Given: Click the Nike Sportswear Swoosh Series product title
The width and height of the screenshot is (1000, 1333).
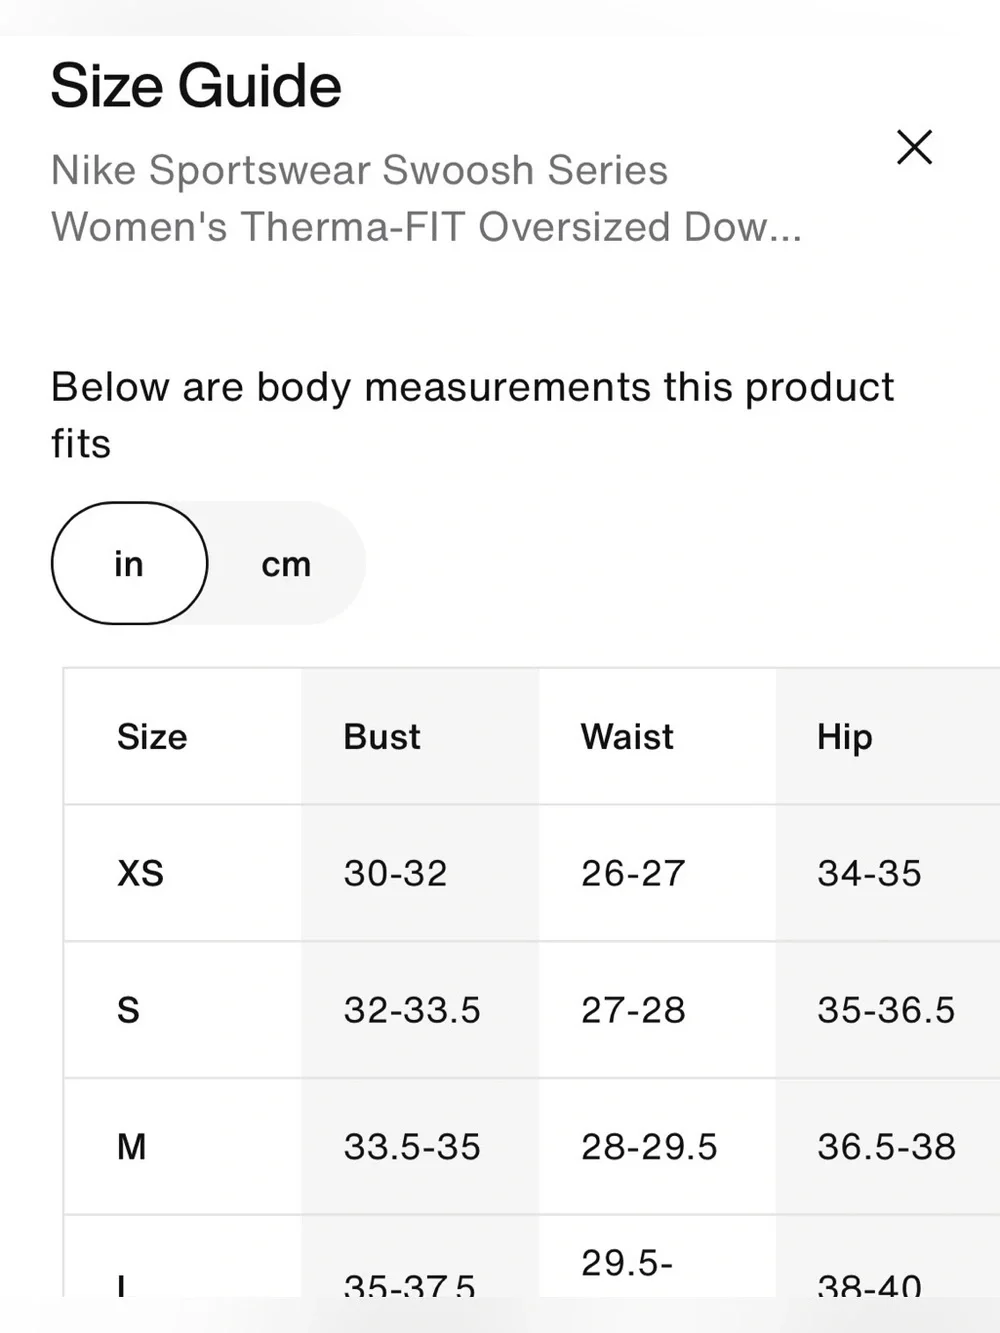Looking at the screenshot, I should pos(426,198).
